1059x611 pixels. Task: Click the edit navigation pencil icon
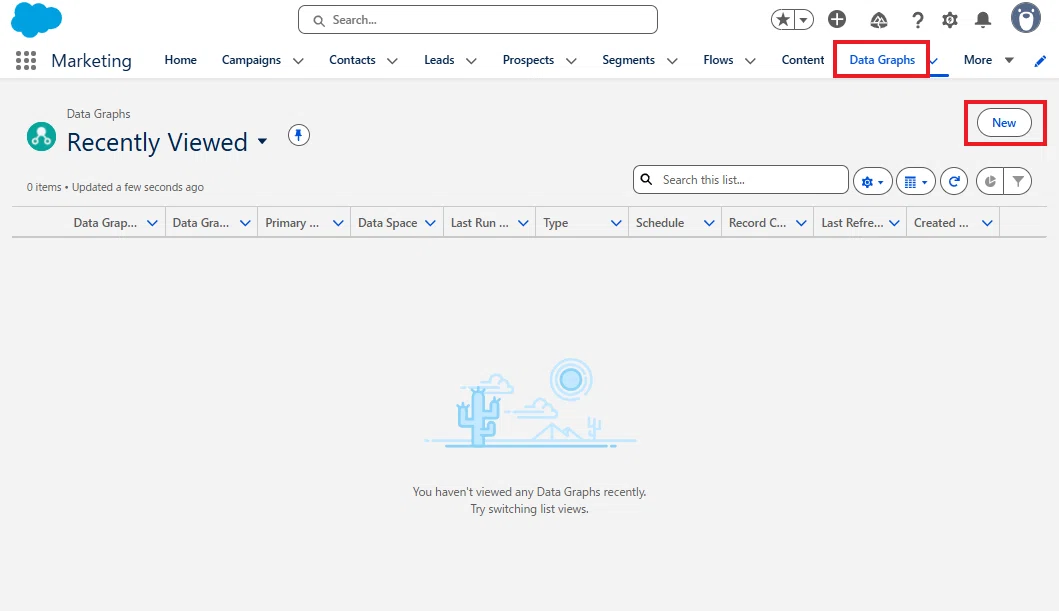pyautogui.click(x=1040, y=61)
